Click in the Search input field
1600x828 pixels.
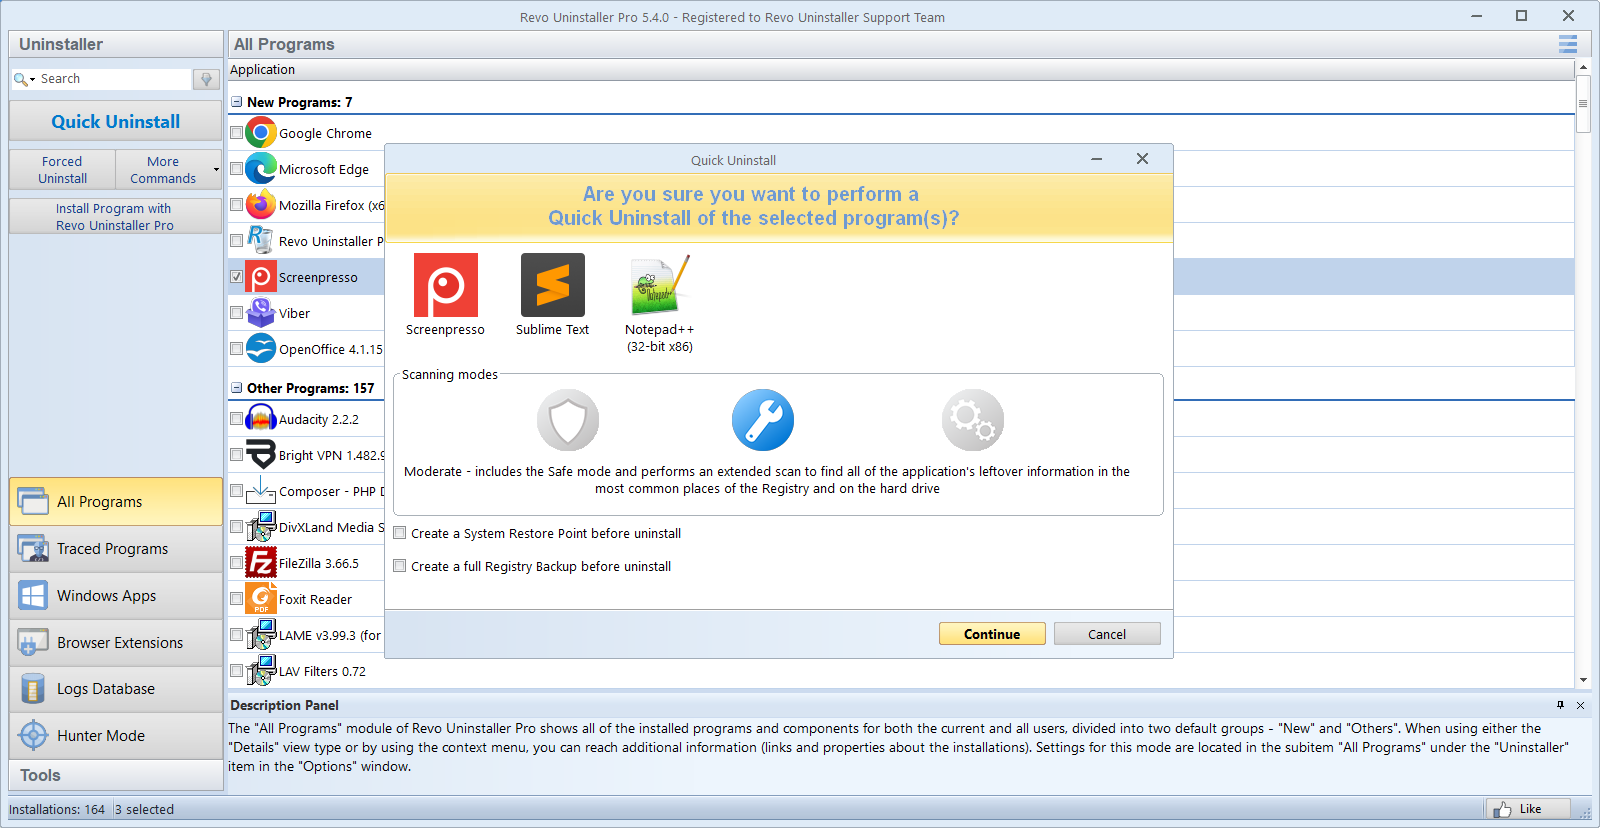point(112,79)
